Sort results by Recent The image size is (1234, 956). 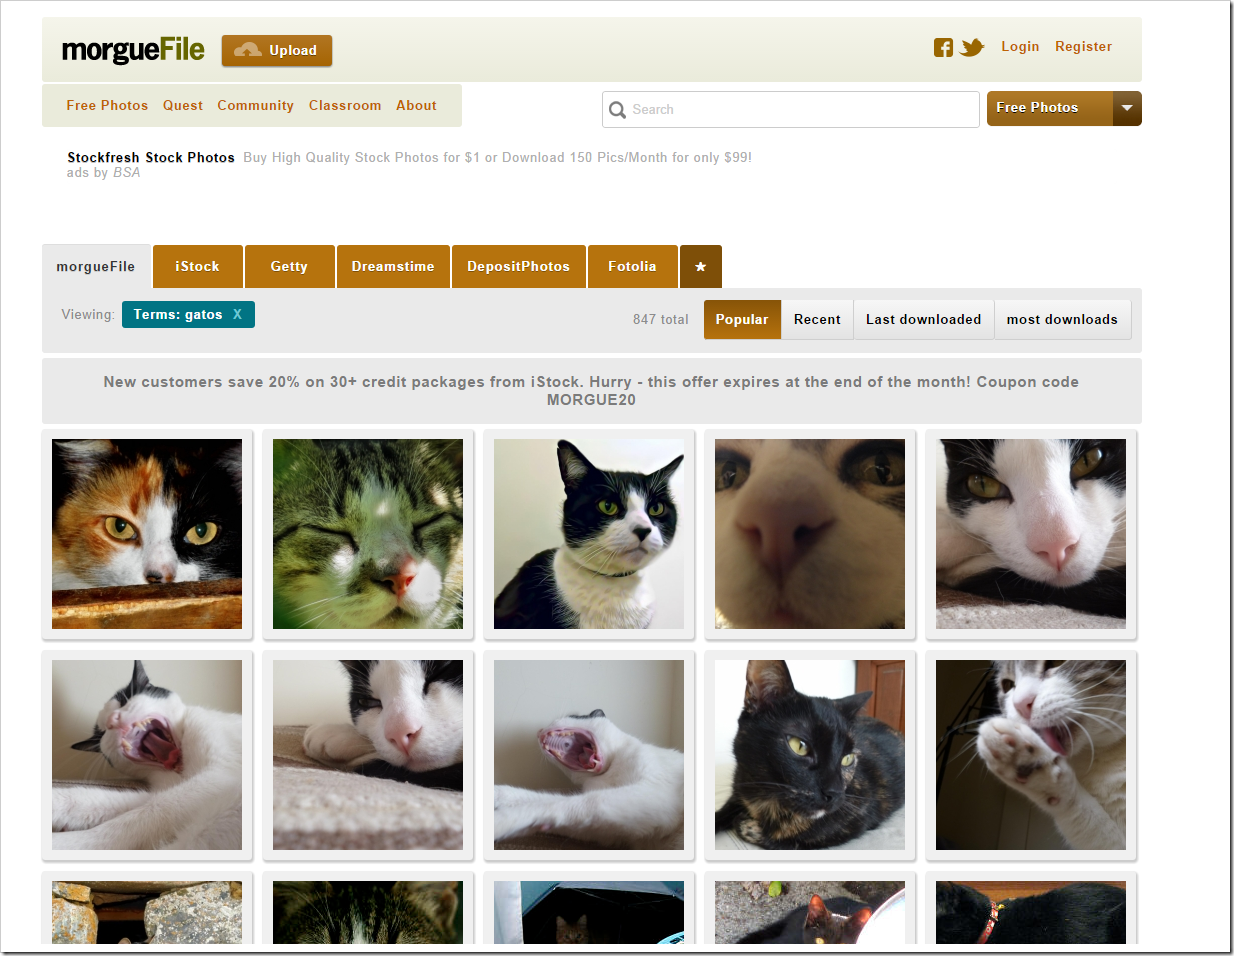(x=817, y=320)
